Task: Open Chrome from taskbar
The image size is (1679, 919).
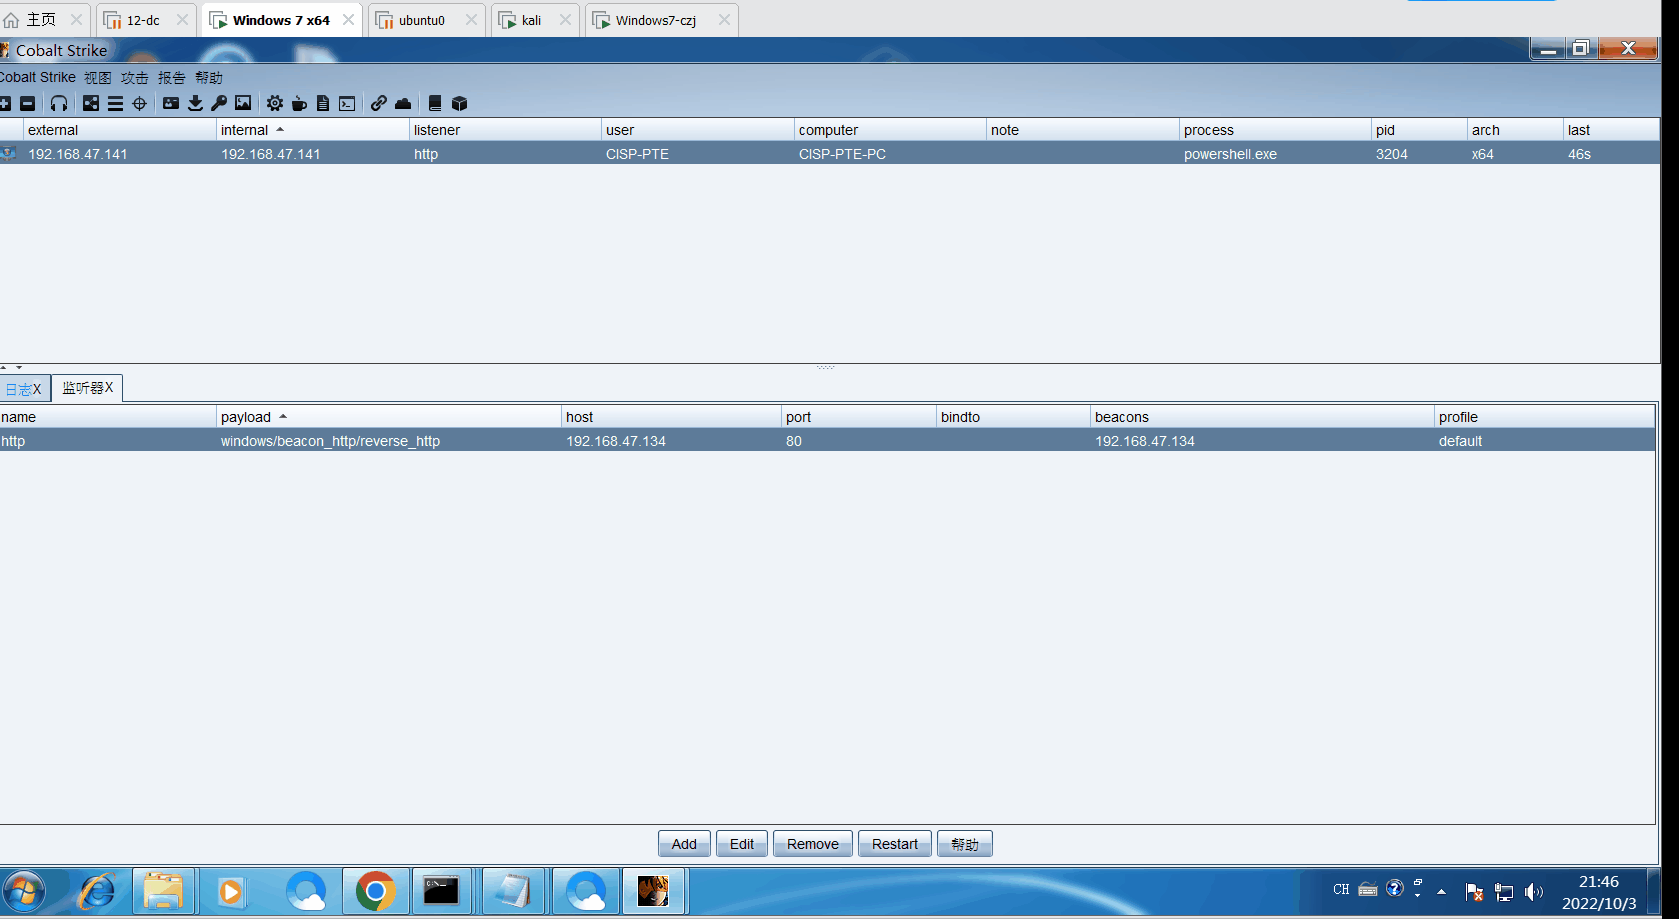Action: coord(375,891)
